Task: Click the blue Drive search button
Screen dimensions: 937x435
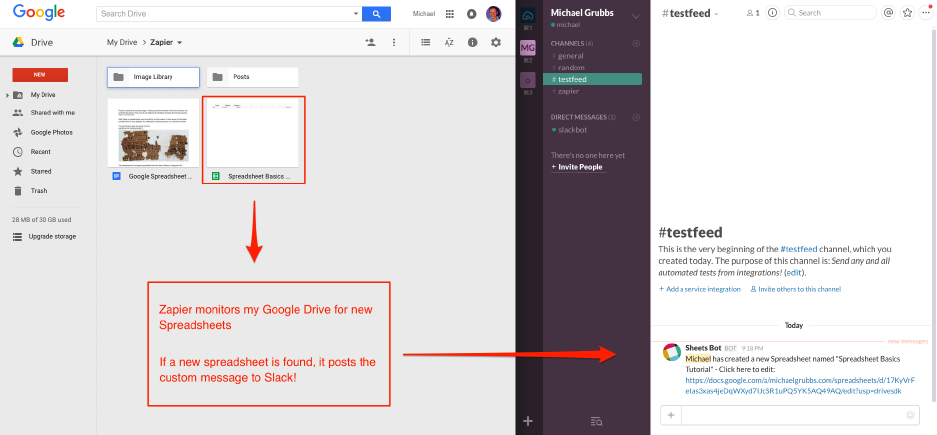Action: coord(376,13)
